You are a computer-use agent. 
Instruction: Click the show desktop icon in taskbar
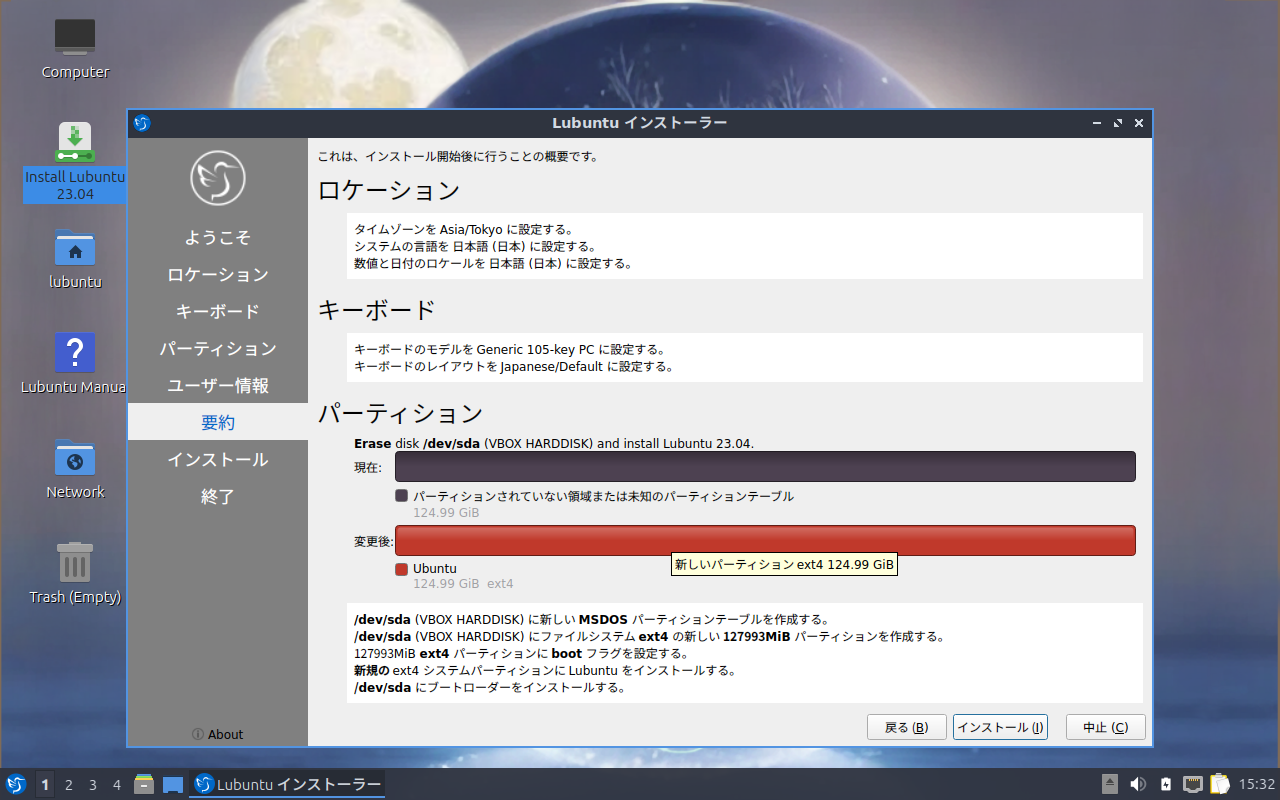pos(173,785)
